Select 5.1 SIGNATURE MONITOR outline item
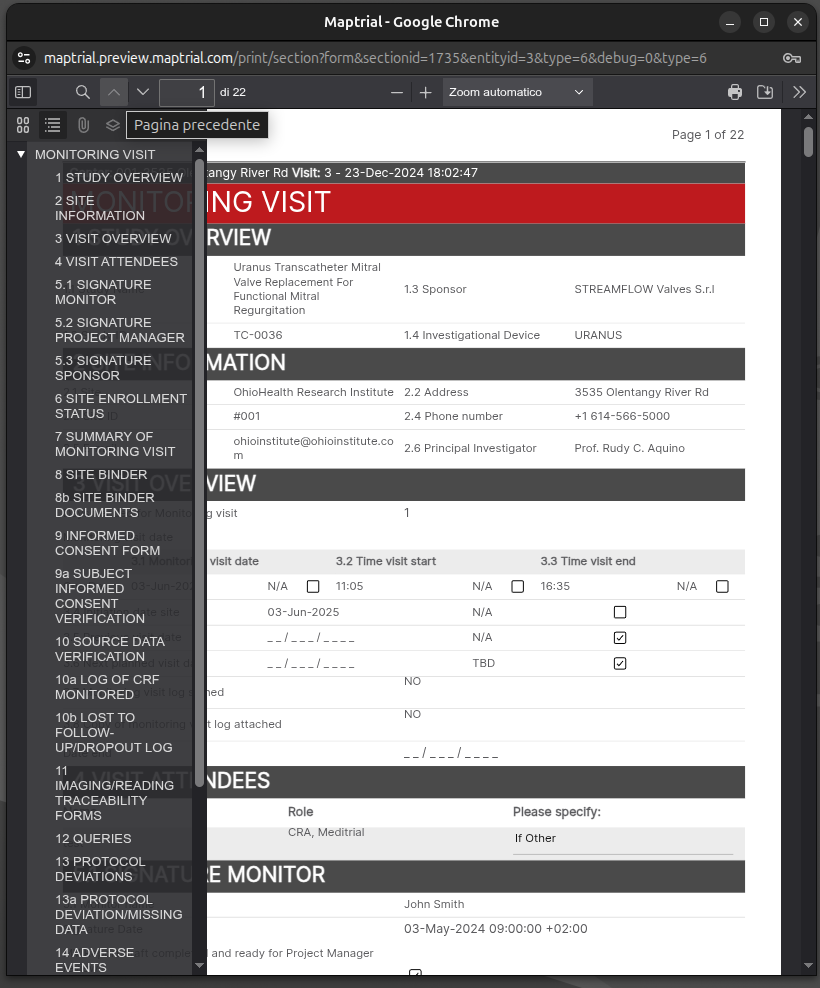This screenshot has width=820, height=988. (x=103, y=292)
